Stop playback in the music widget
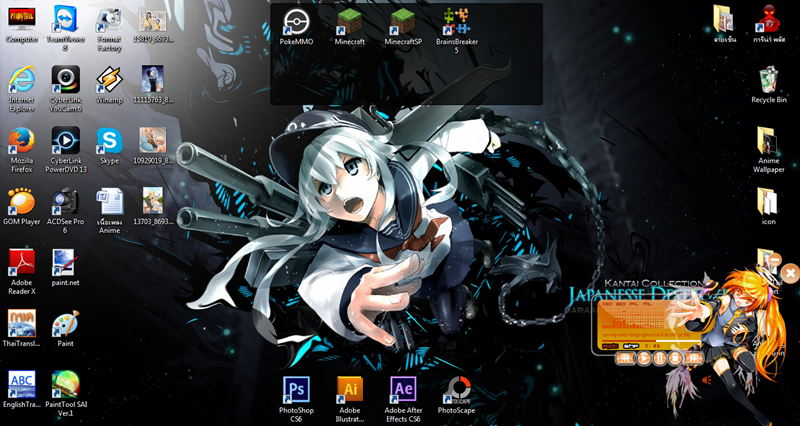The height and width of the screenshot is (426, 800). [676, 358]
